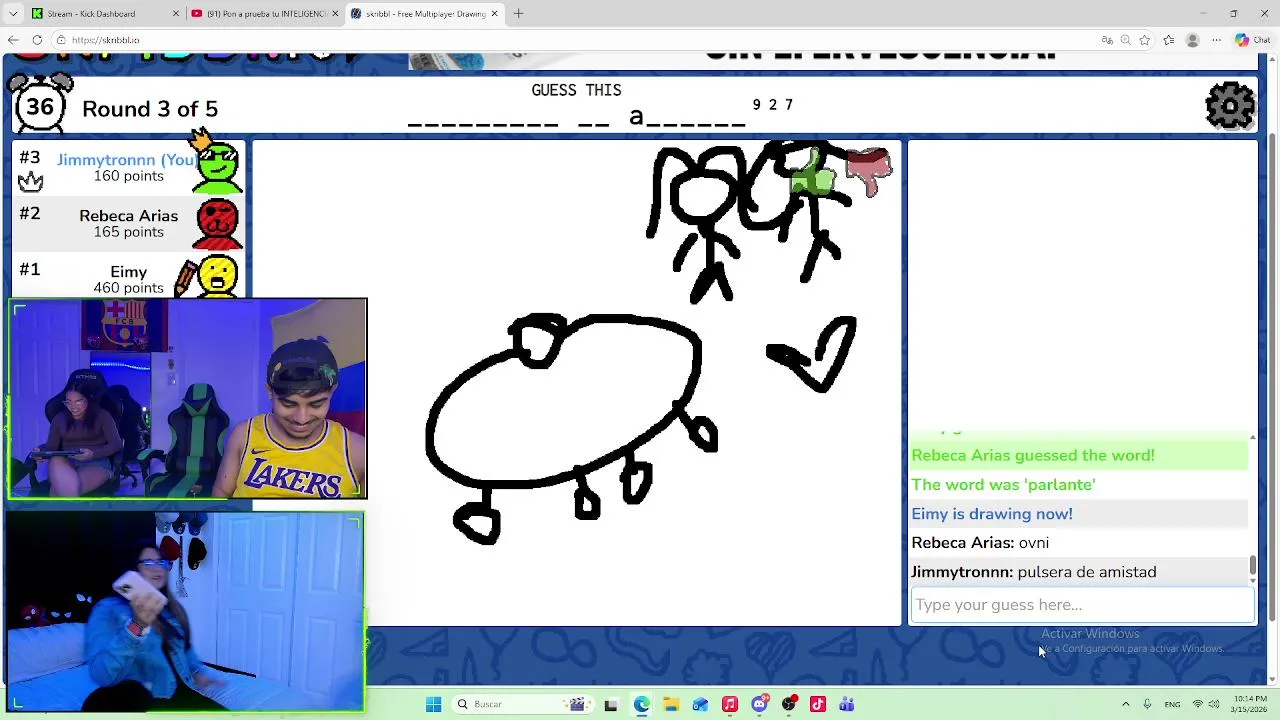Image resolution: width=1280 pixels, height=720 pixels.
Task: Open Discord from the taskbar
Action: [x=759, y=704]
